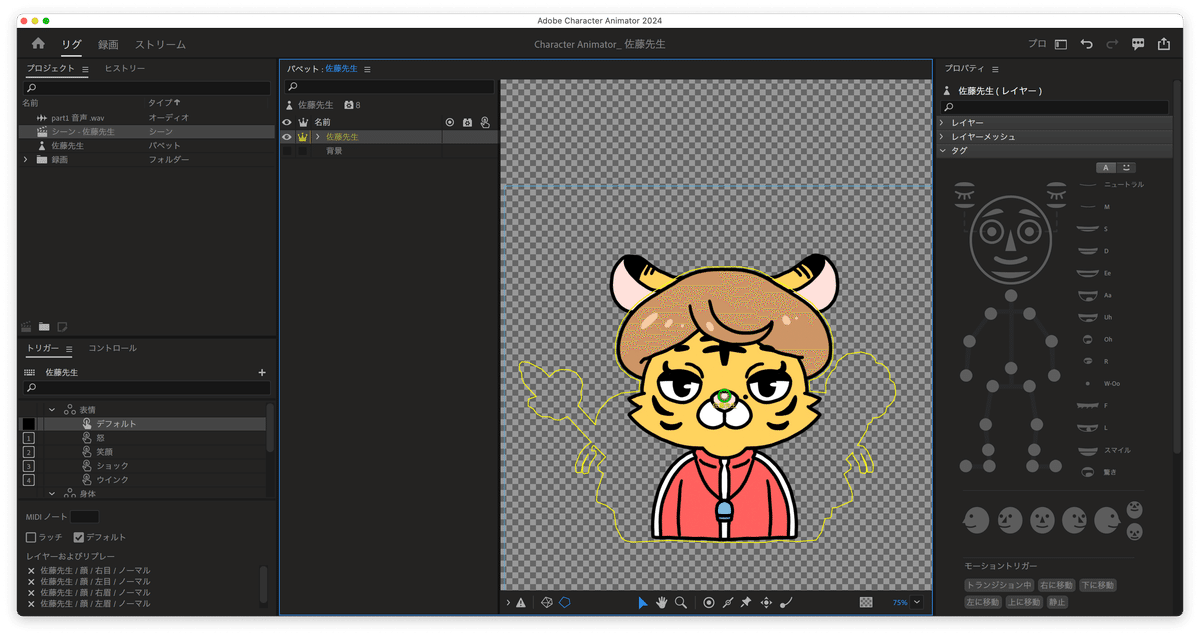1200x636 pixels.
Task: Click the new scene clapperboard icon
Action: coord(27,326)
